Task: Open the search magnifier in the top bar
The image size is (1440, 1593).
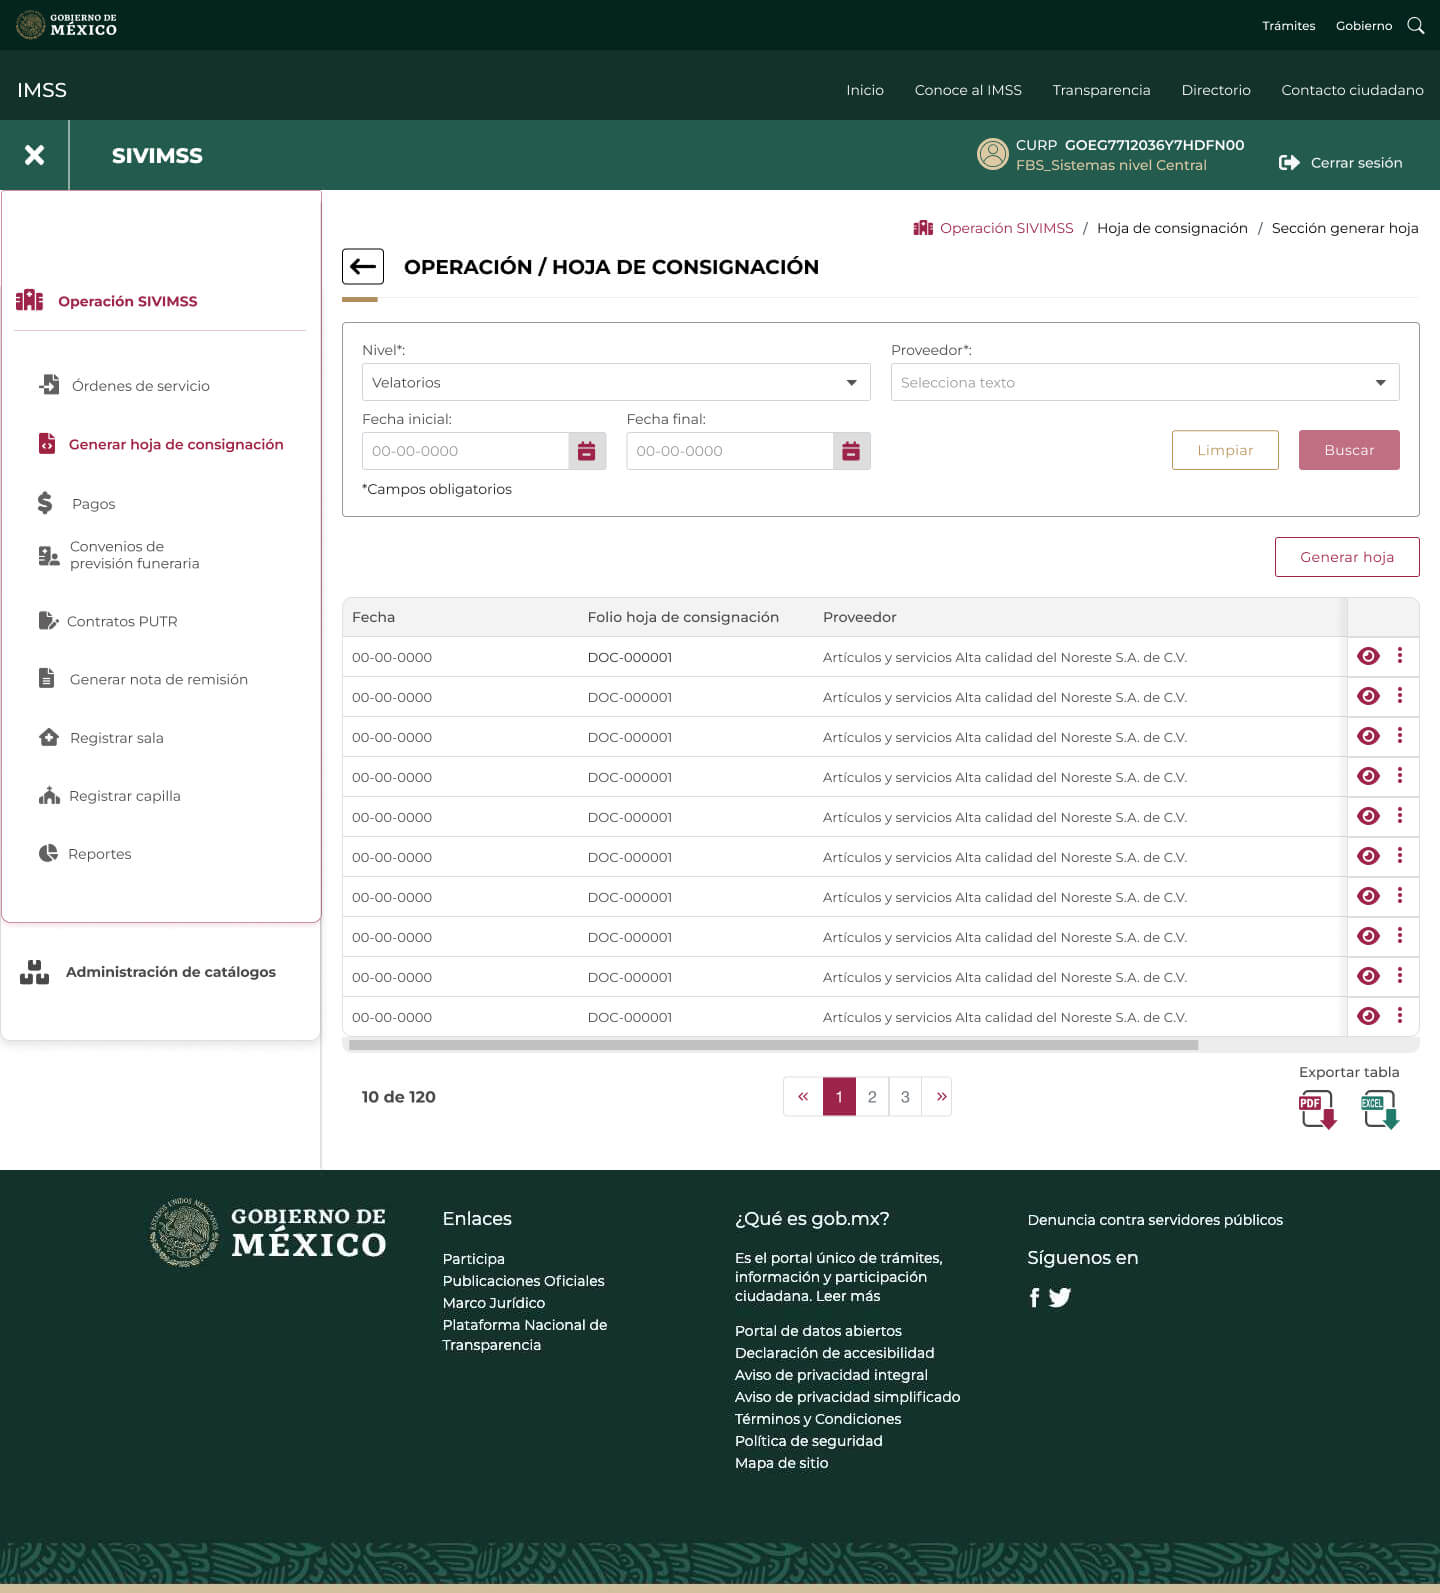Action: click(1416, 26)
